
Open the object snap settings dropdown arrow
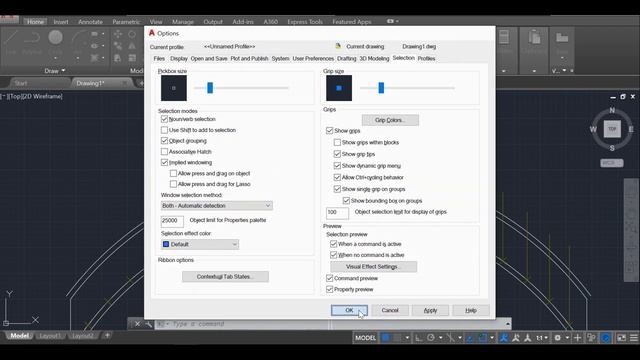point(492,338)
